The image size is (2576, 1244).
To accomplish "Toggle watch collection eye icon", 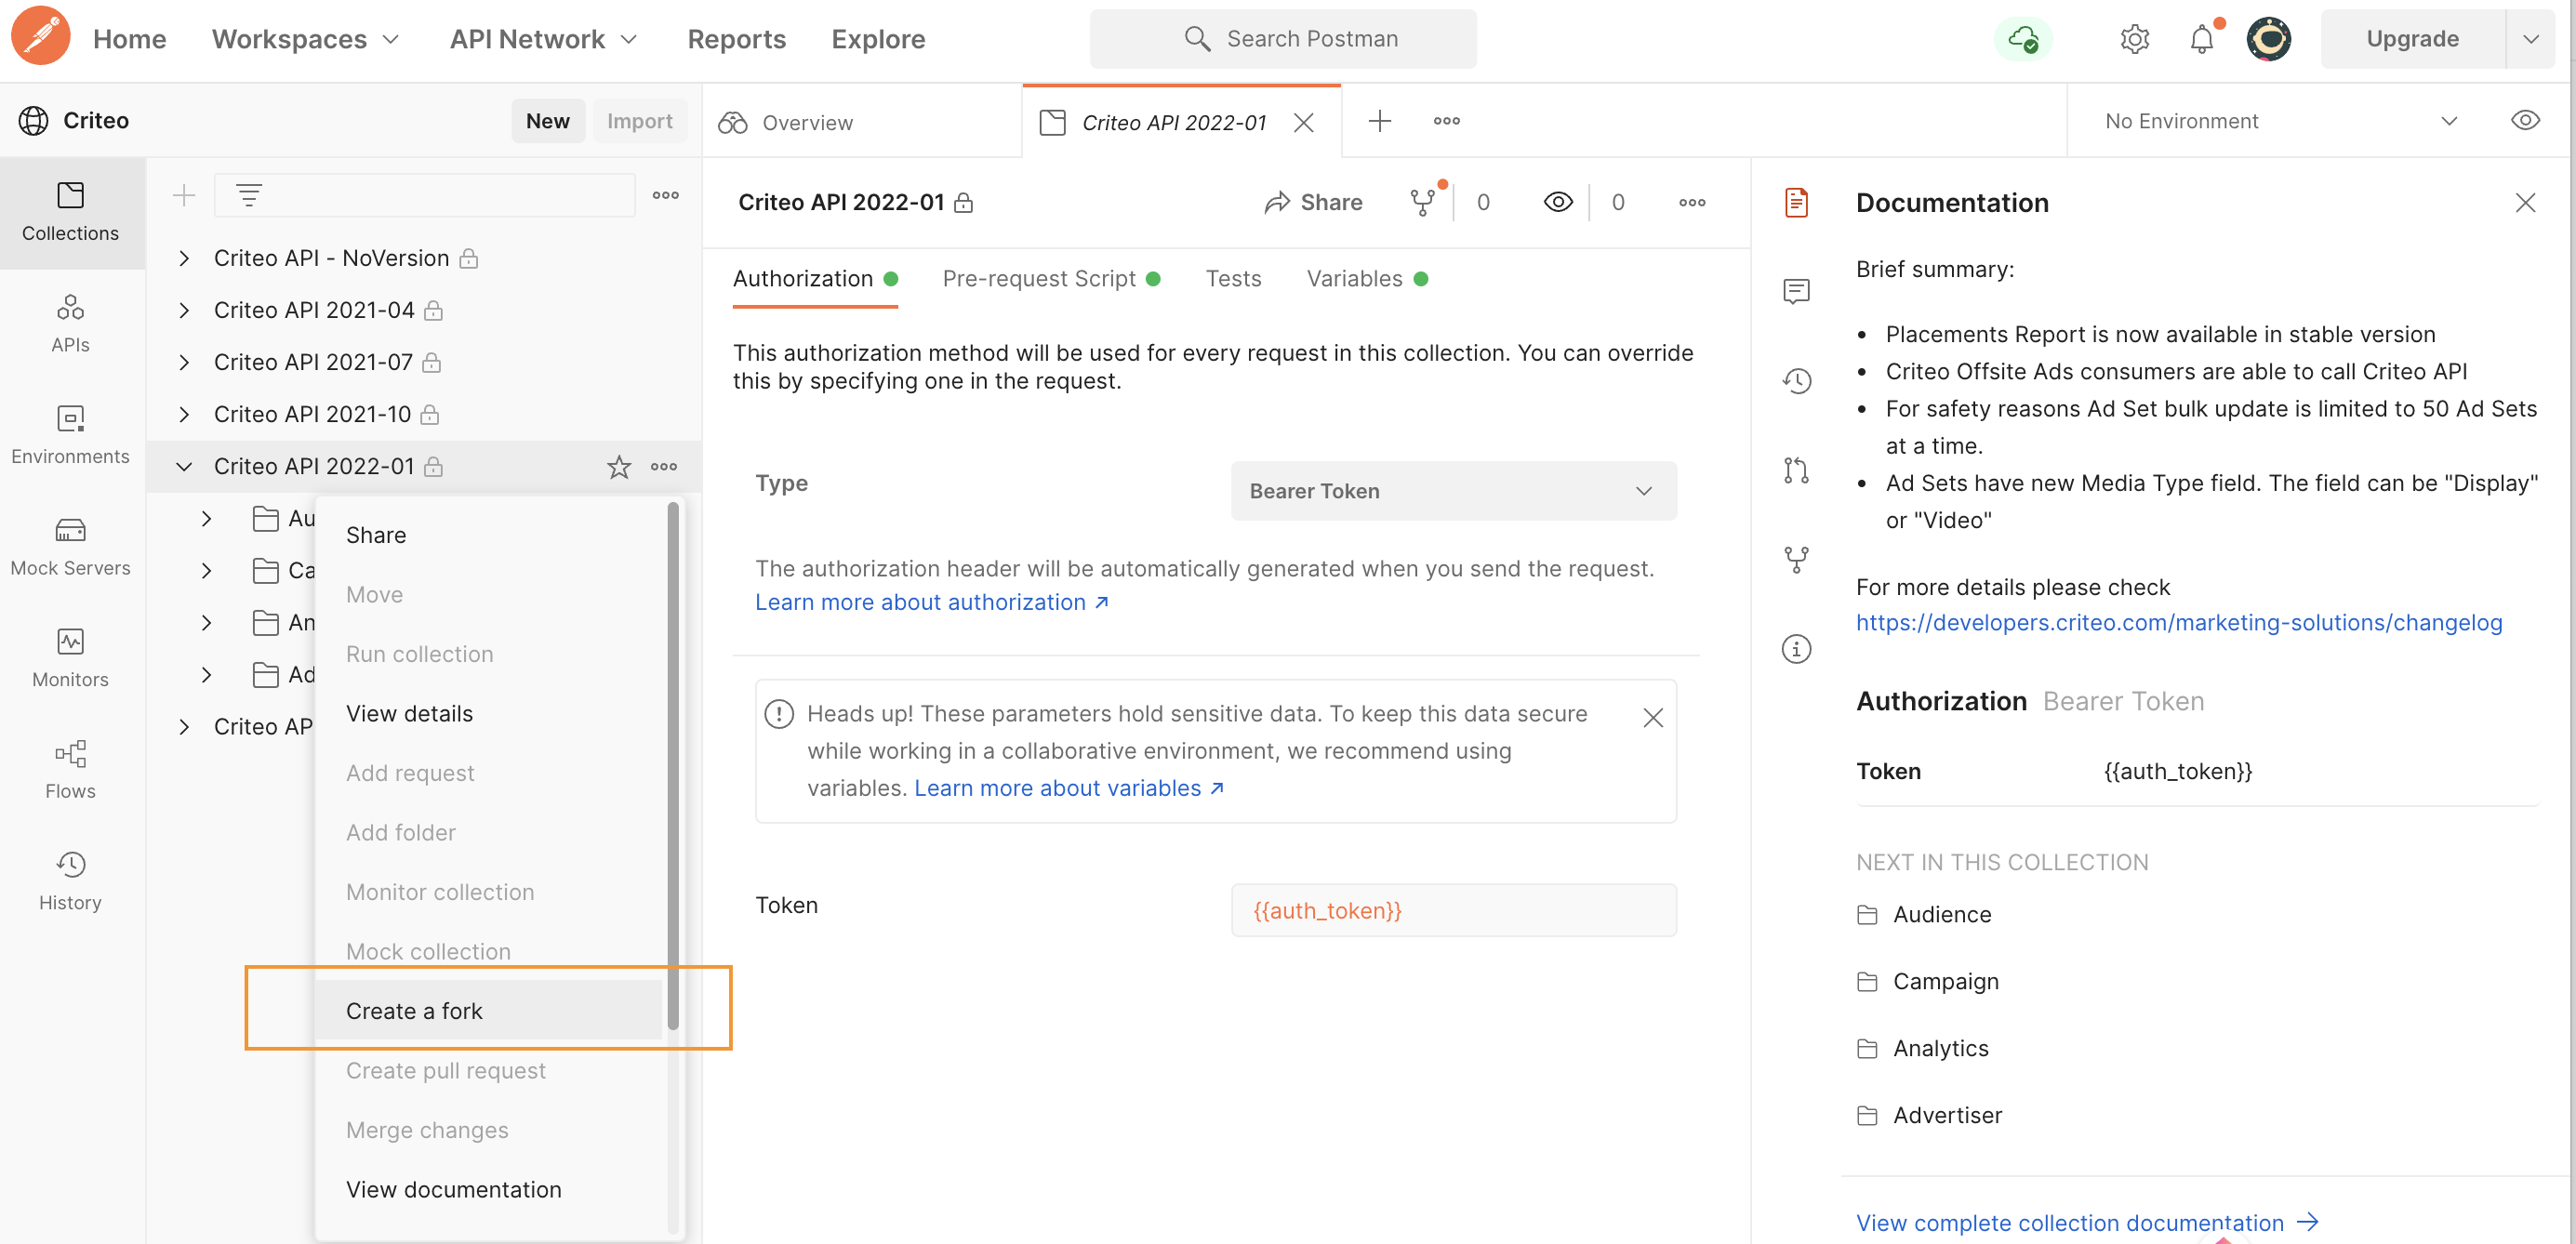I will tap(1558, 202).
